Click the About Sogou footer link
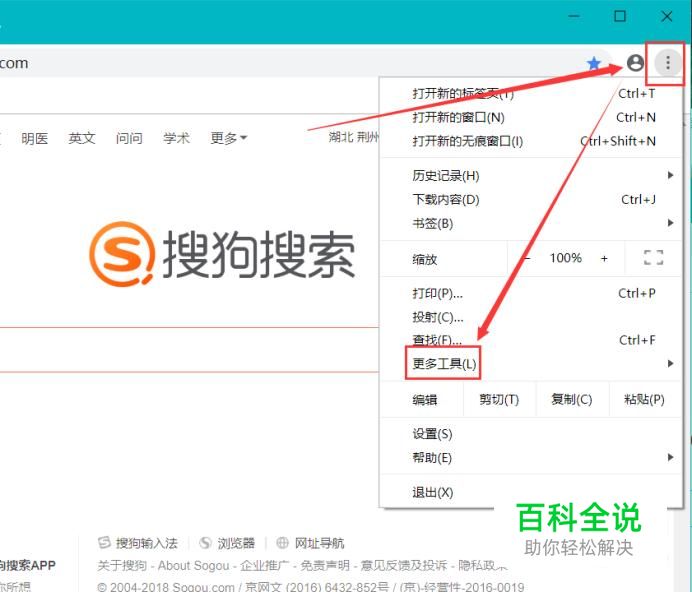The width and height of the screenshot is (692, 592). [x=193, y=566]
